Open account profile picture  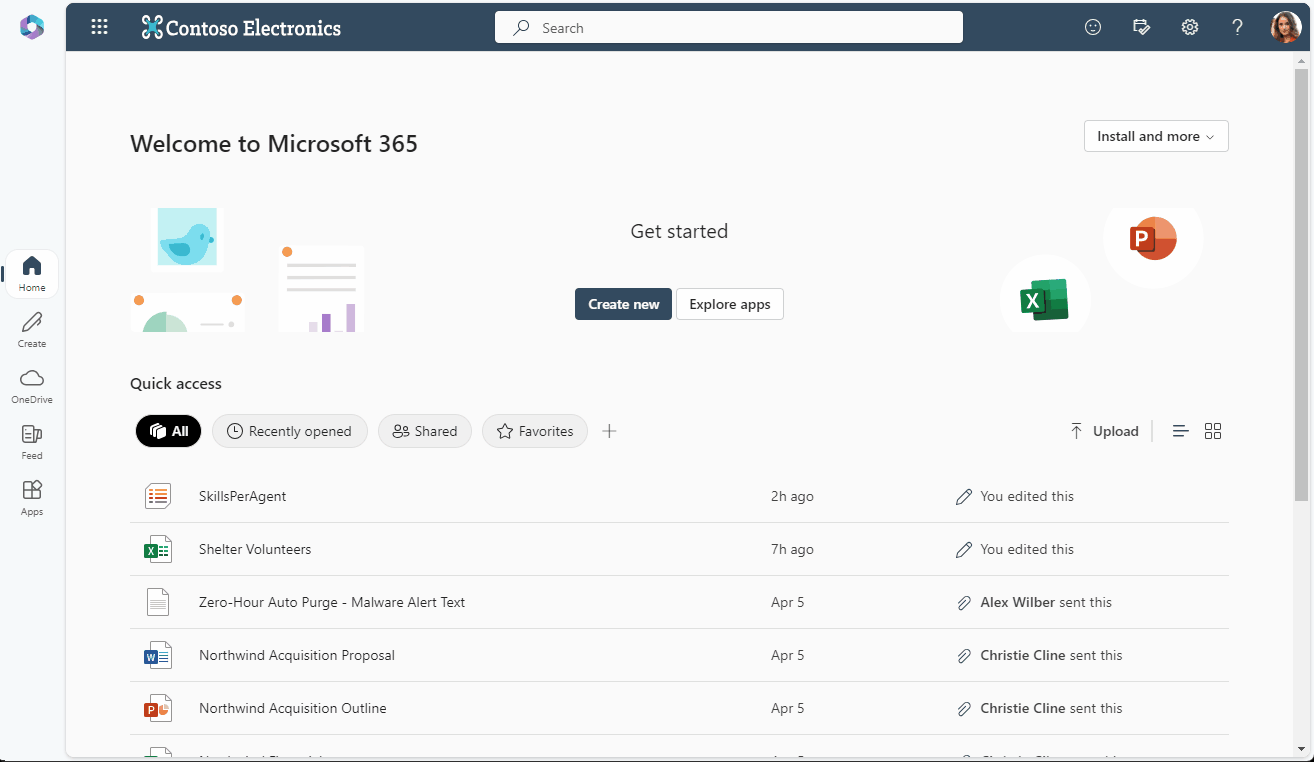point(1286,28)
